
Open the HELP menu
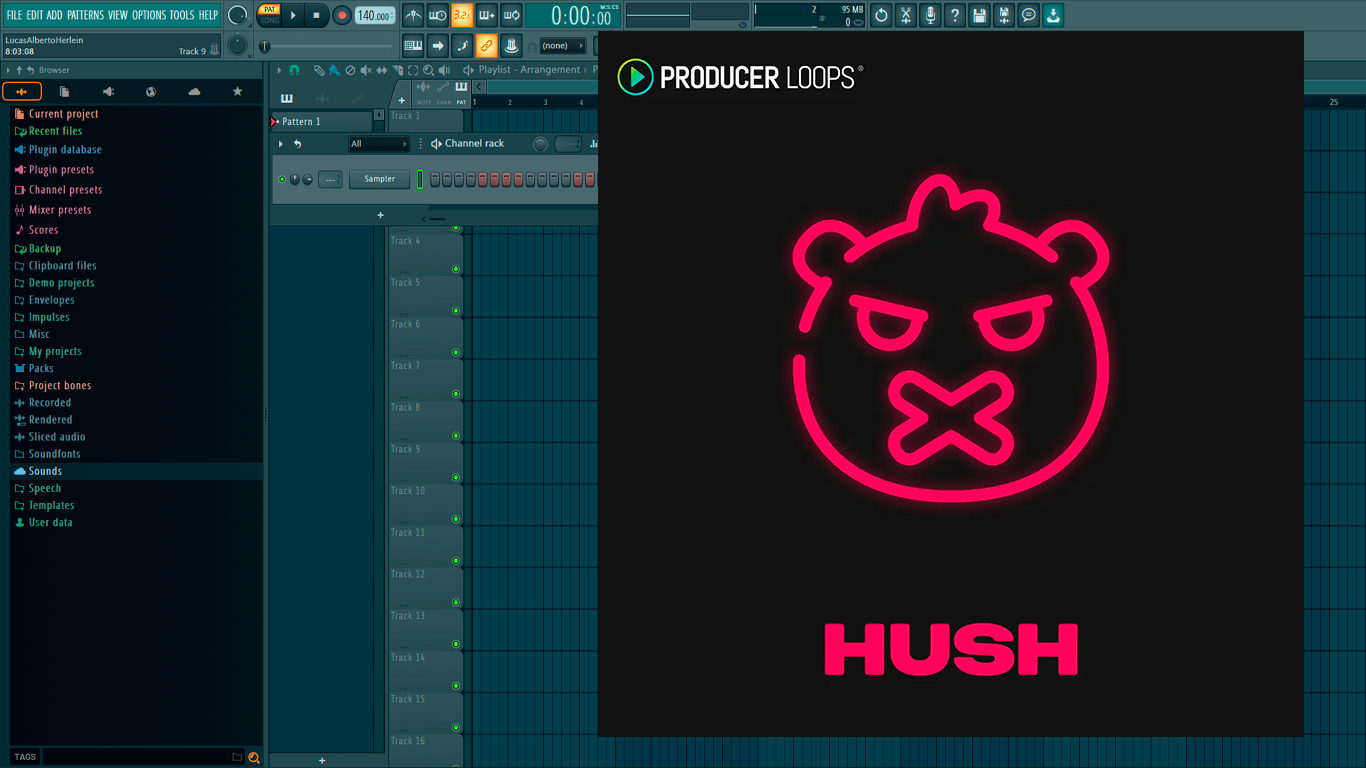(x=208, y=15)
